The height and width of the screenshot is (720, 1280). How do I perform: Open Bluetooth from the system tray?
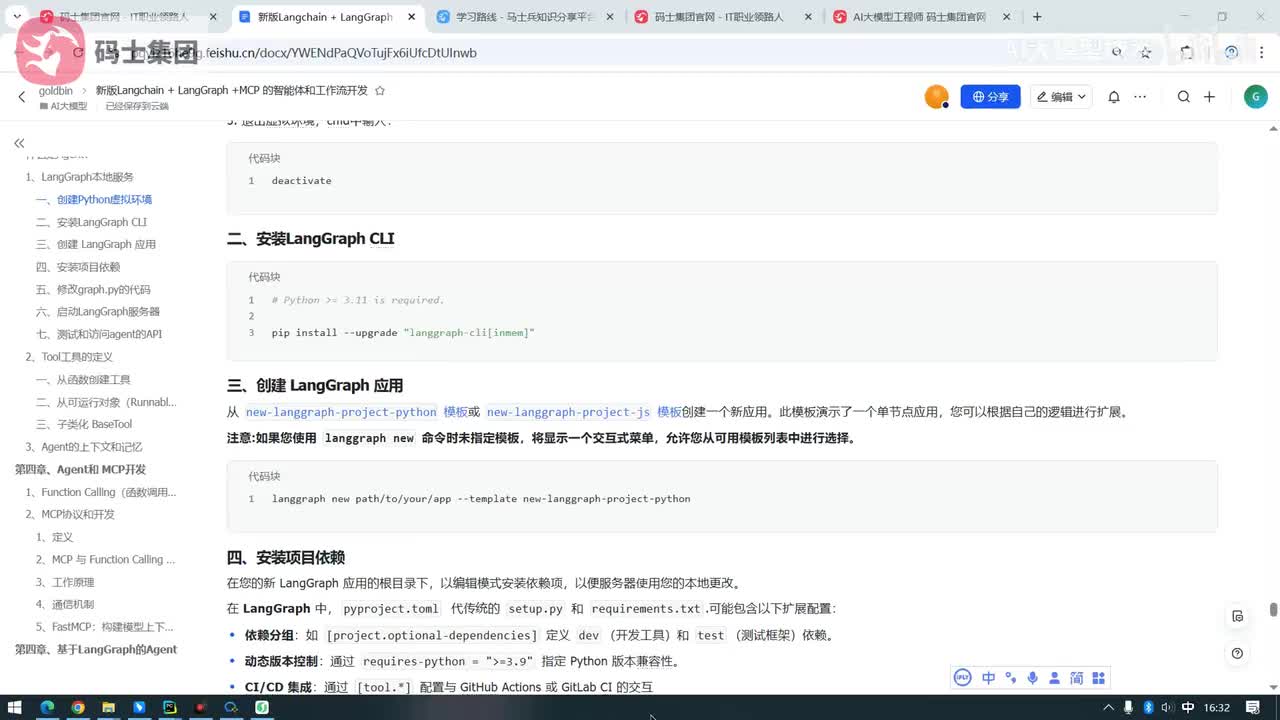point(1148,707)
